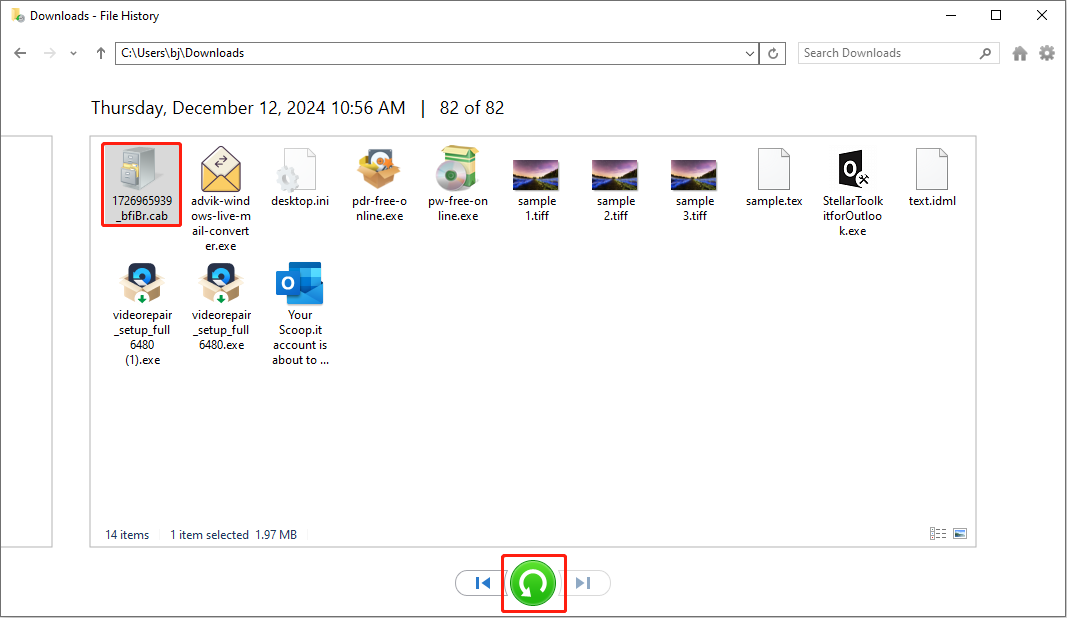
Task: Navigate back with the back arrow
Action: pos(20,53)
